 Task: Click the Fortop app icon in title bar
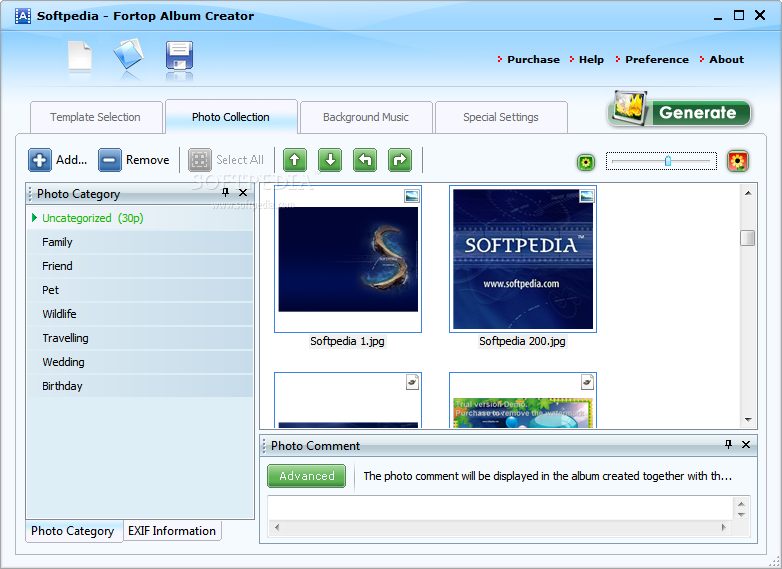[23, 16]
